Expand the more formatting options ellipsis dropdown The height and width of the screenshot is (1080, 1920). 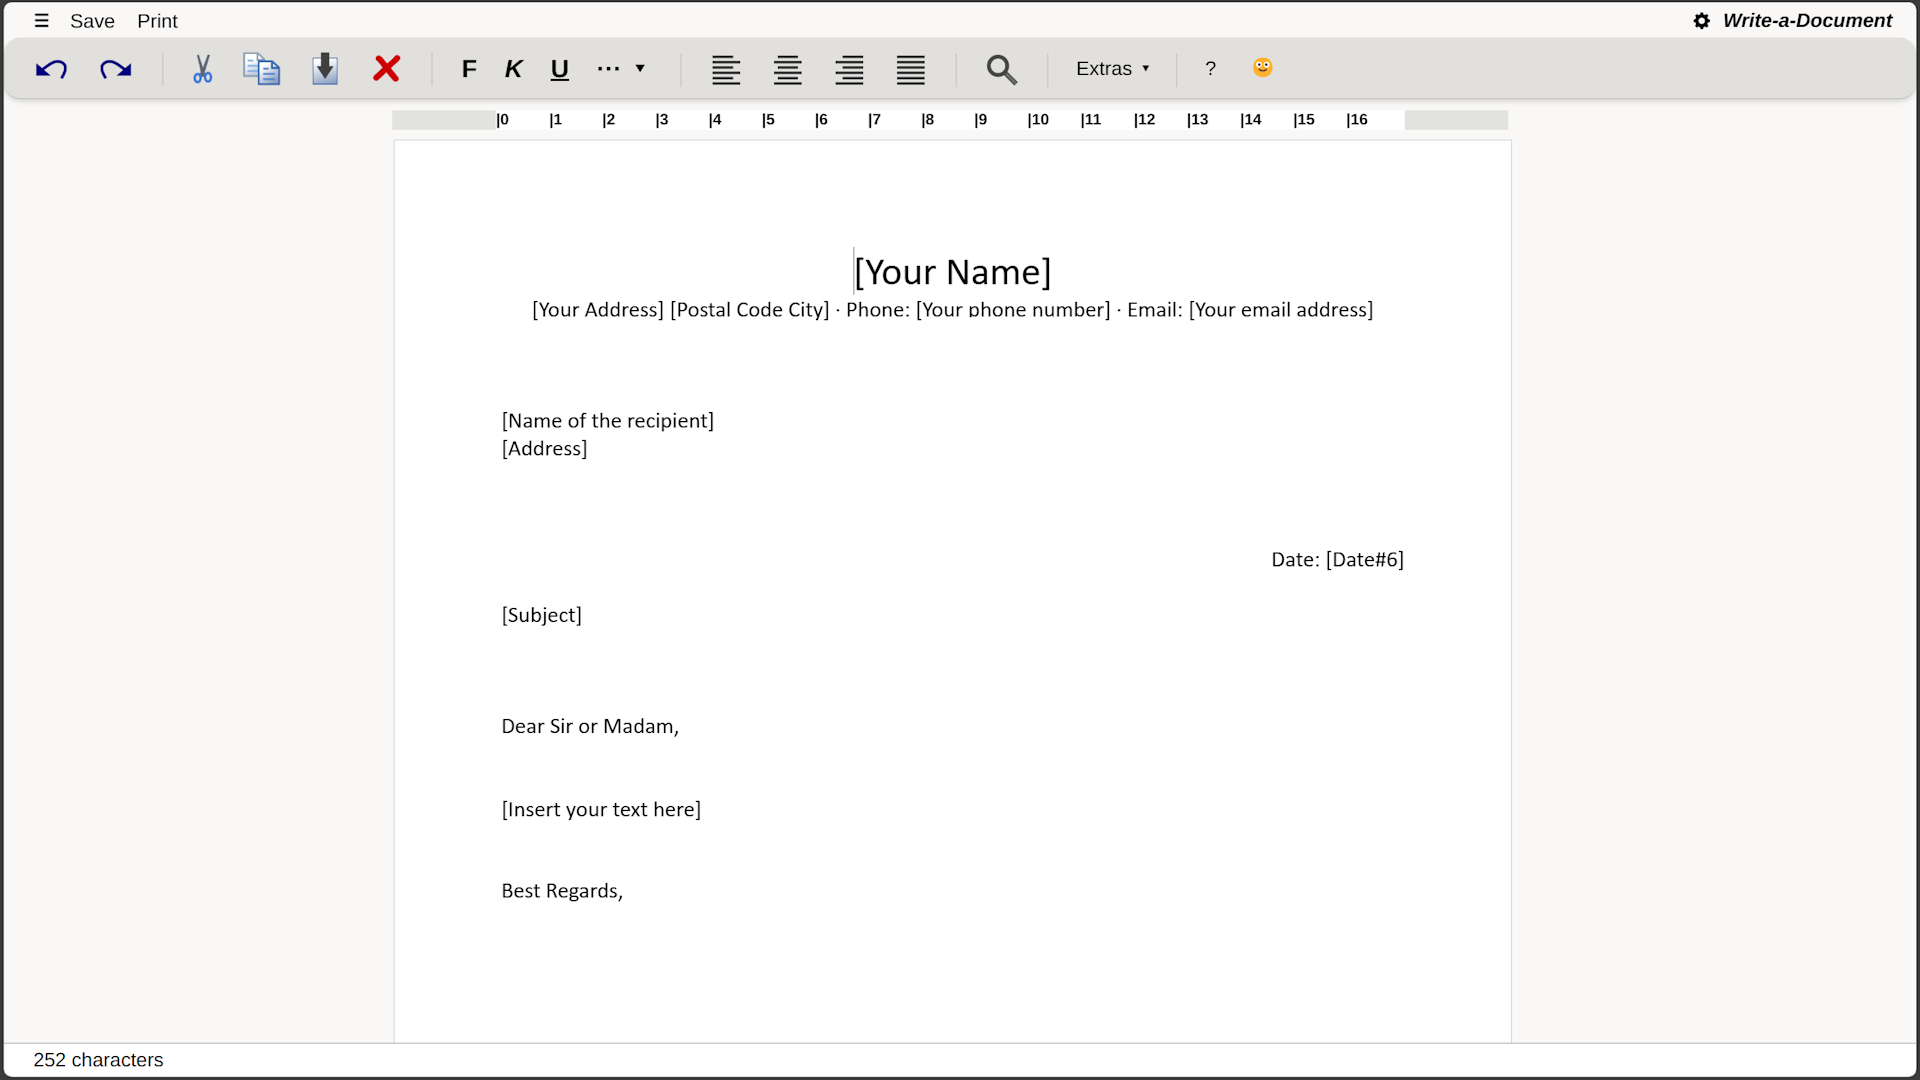(620, 69)
